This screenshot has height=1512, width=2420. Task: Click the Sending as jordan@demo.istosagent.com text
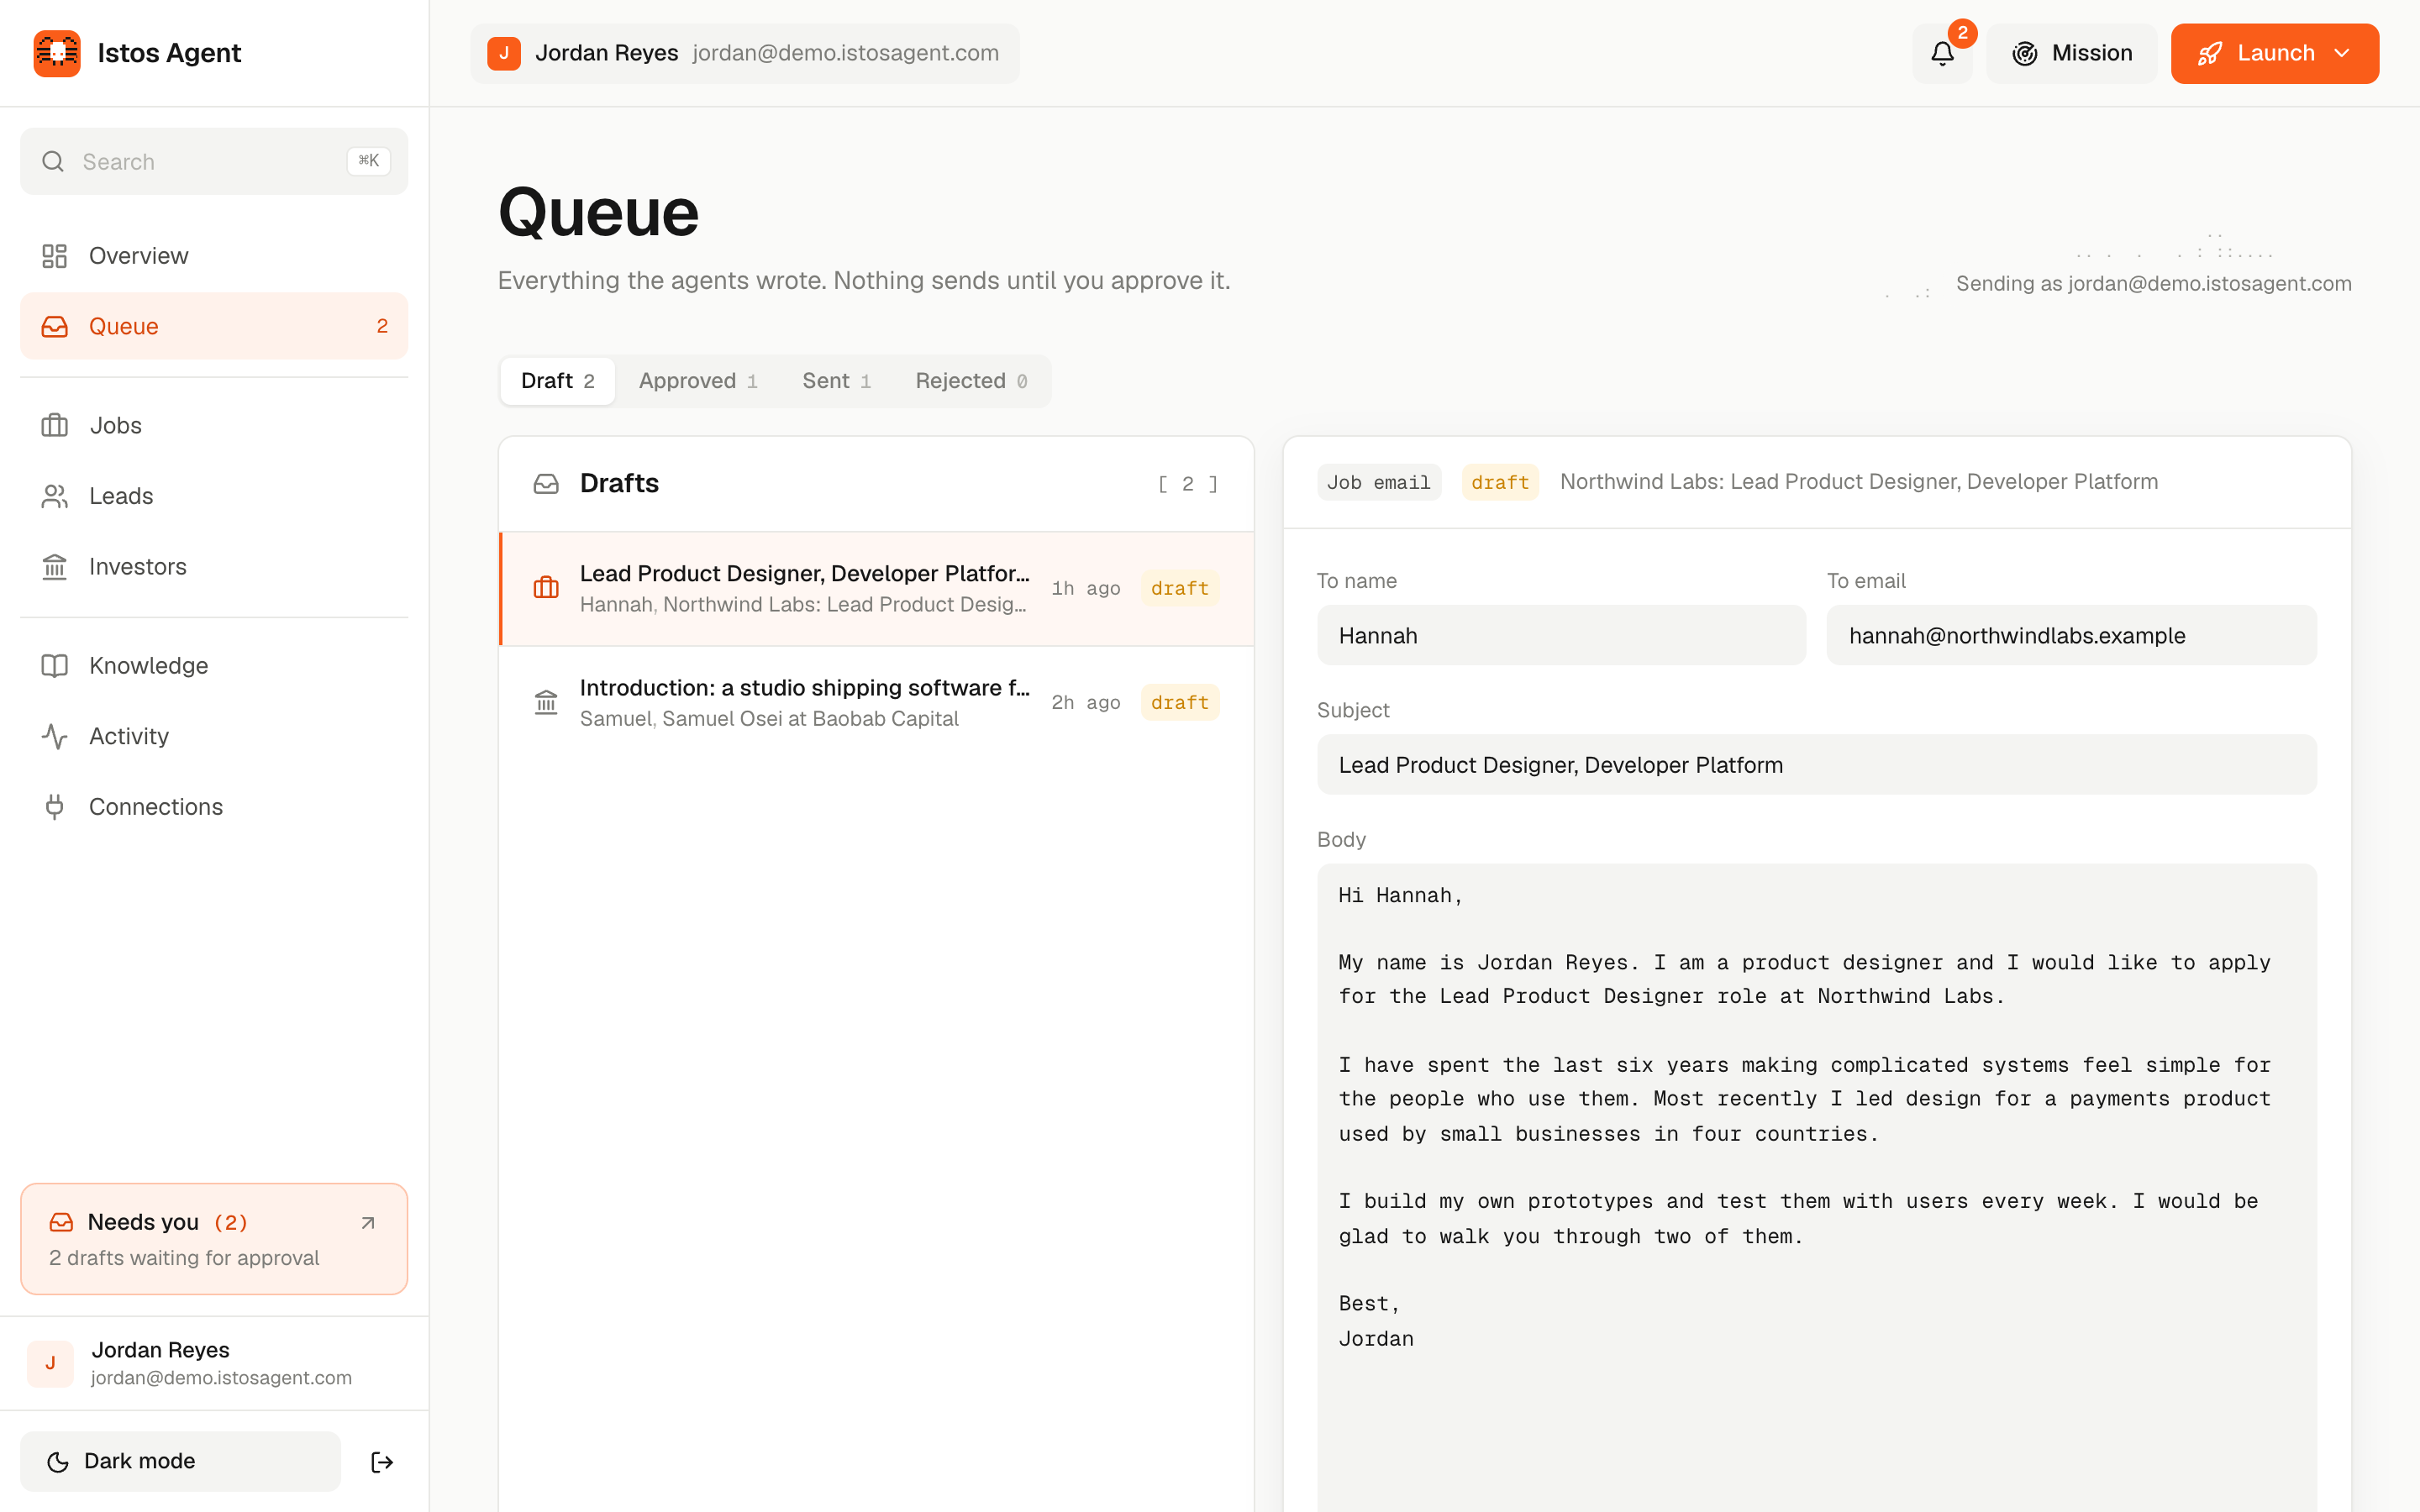pos(2153,284)
